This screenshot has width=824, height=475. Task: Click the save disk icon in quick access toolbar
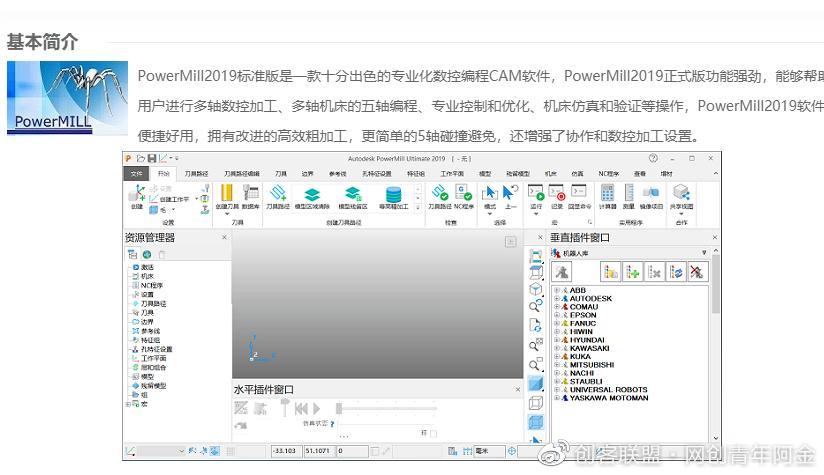152,158
